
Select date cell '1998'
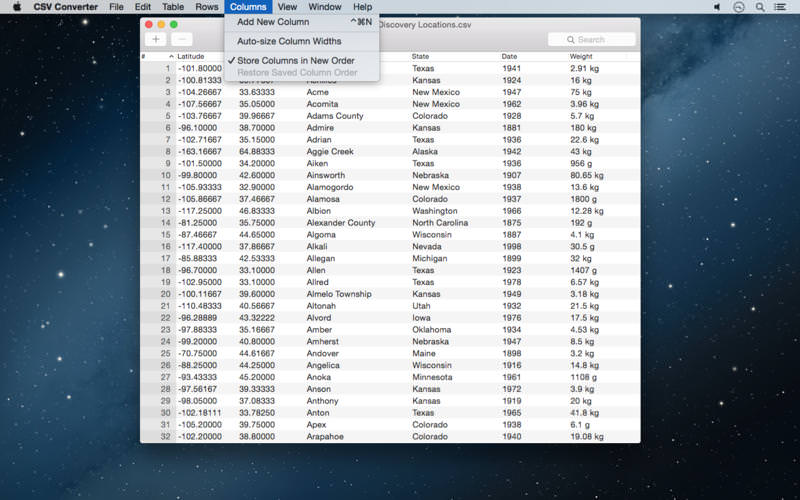[x=511, y=246]
